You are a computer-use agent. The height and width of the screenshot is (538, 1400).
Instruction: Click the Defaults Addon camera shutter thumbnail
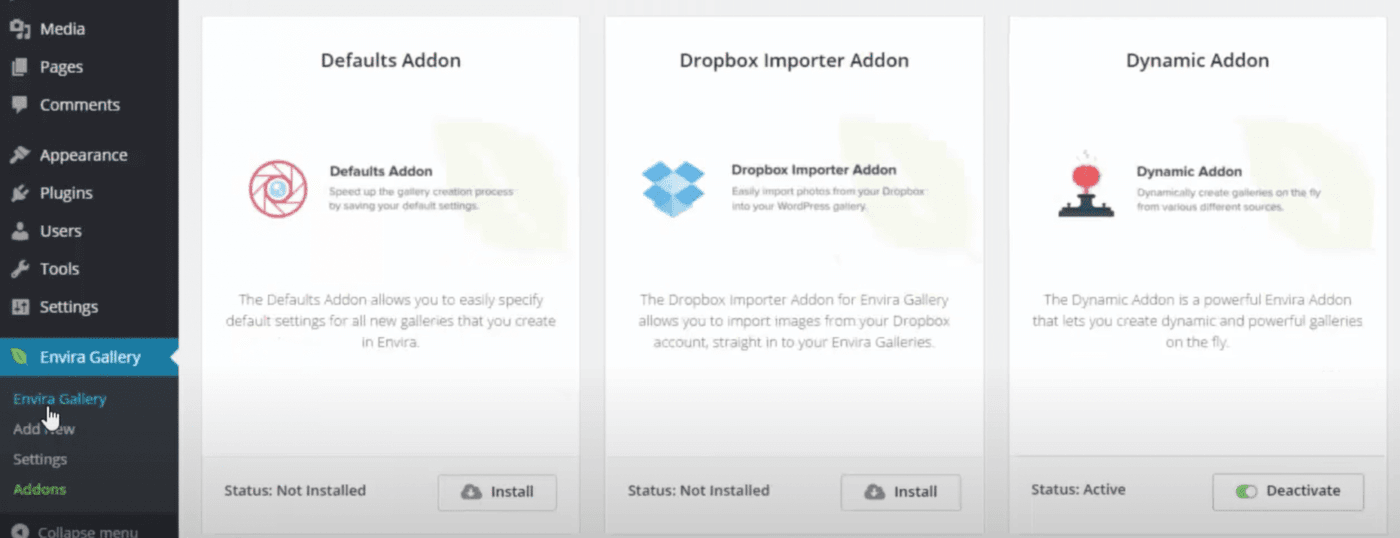pos(278,188)
